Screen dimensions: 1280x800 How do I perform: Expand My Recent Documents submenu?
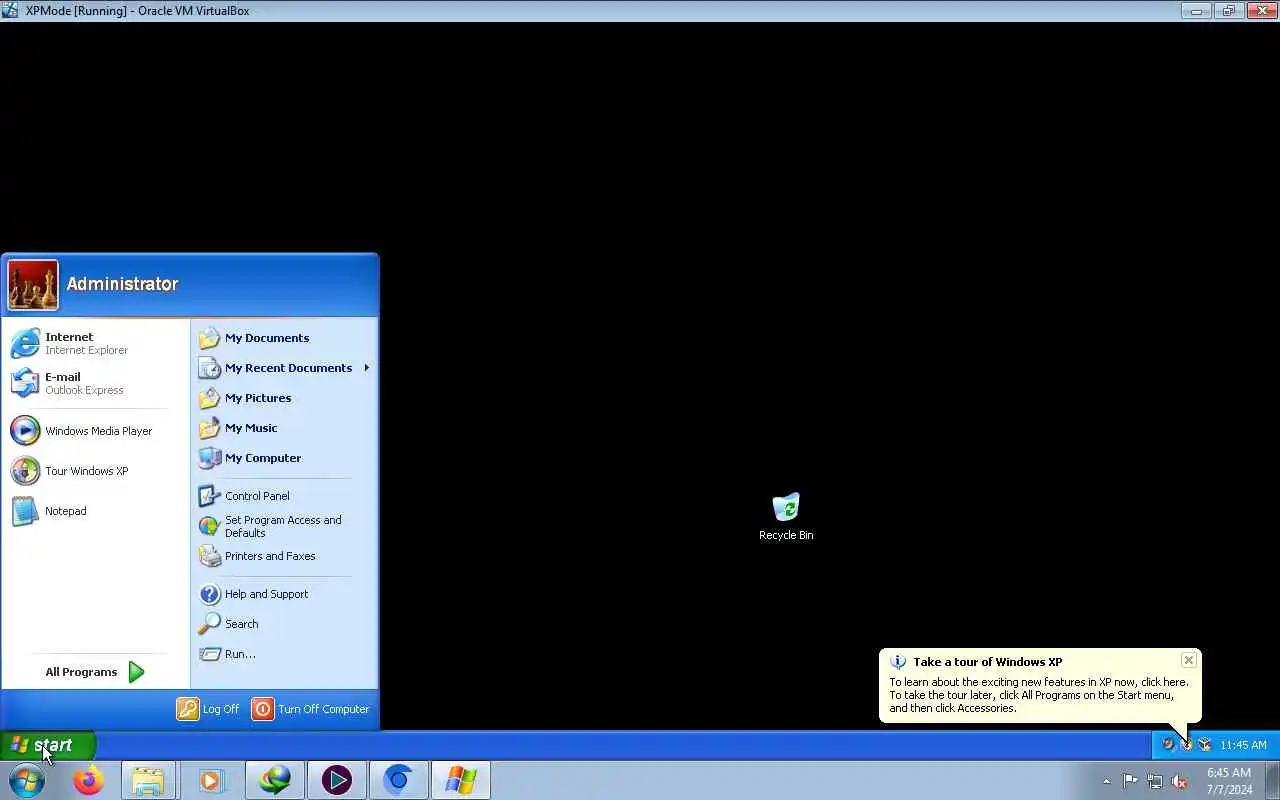click(285, 368)
